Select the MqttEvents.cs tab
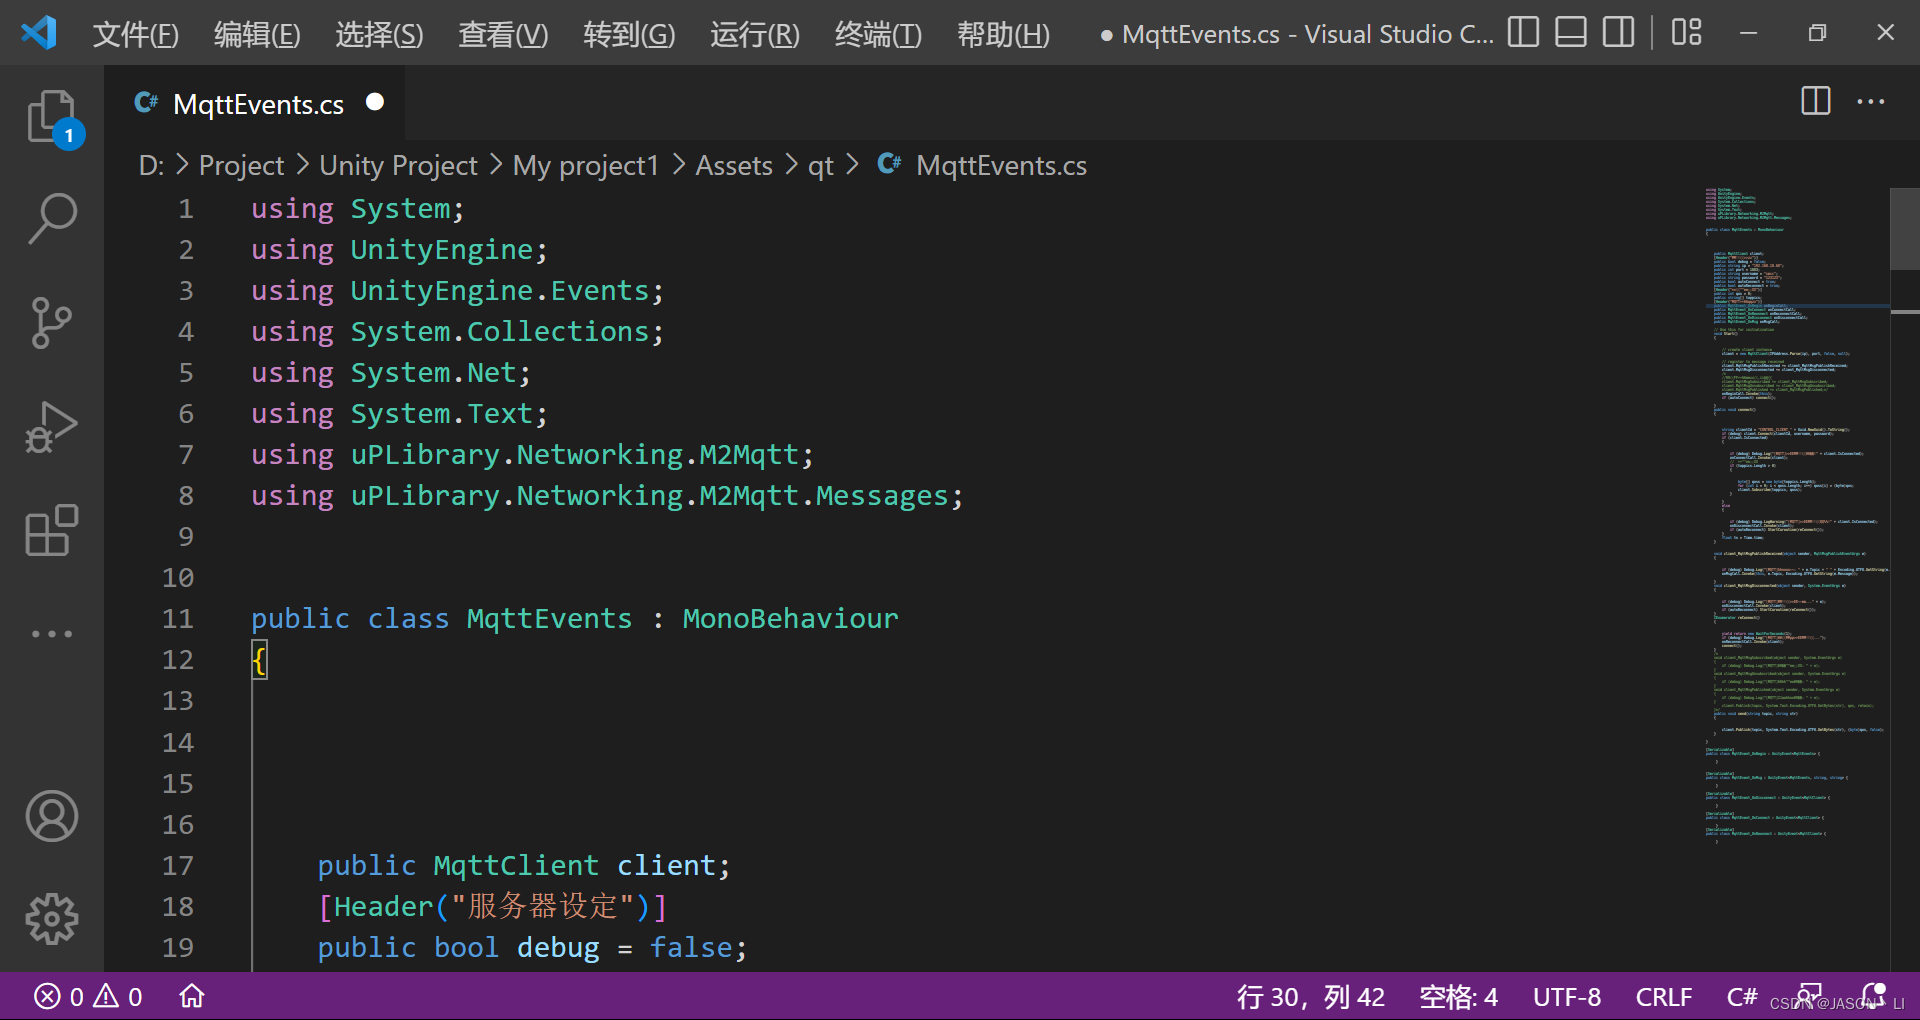This screenshot has height=1020, width=1920. pos(257,104)
